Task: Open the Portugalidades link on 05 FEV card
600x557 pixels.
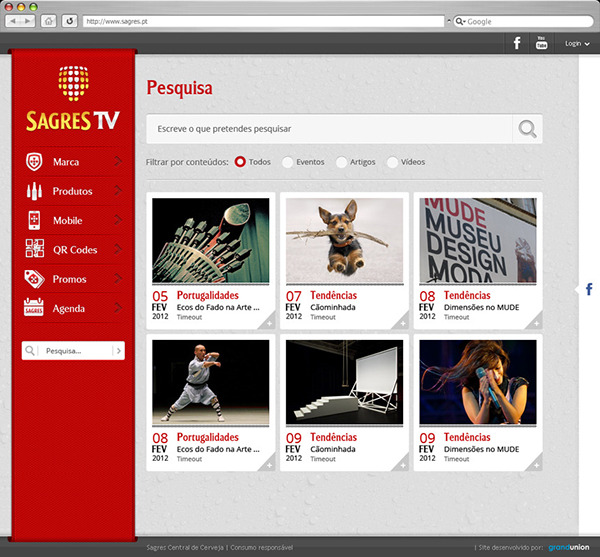Action: [x=207, y=295]
